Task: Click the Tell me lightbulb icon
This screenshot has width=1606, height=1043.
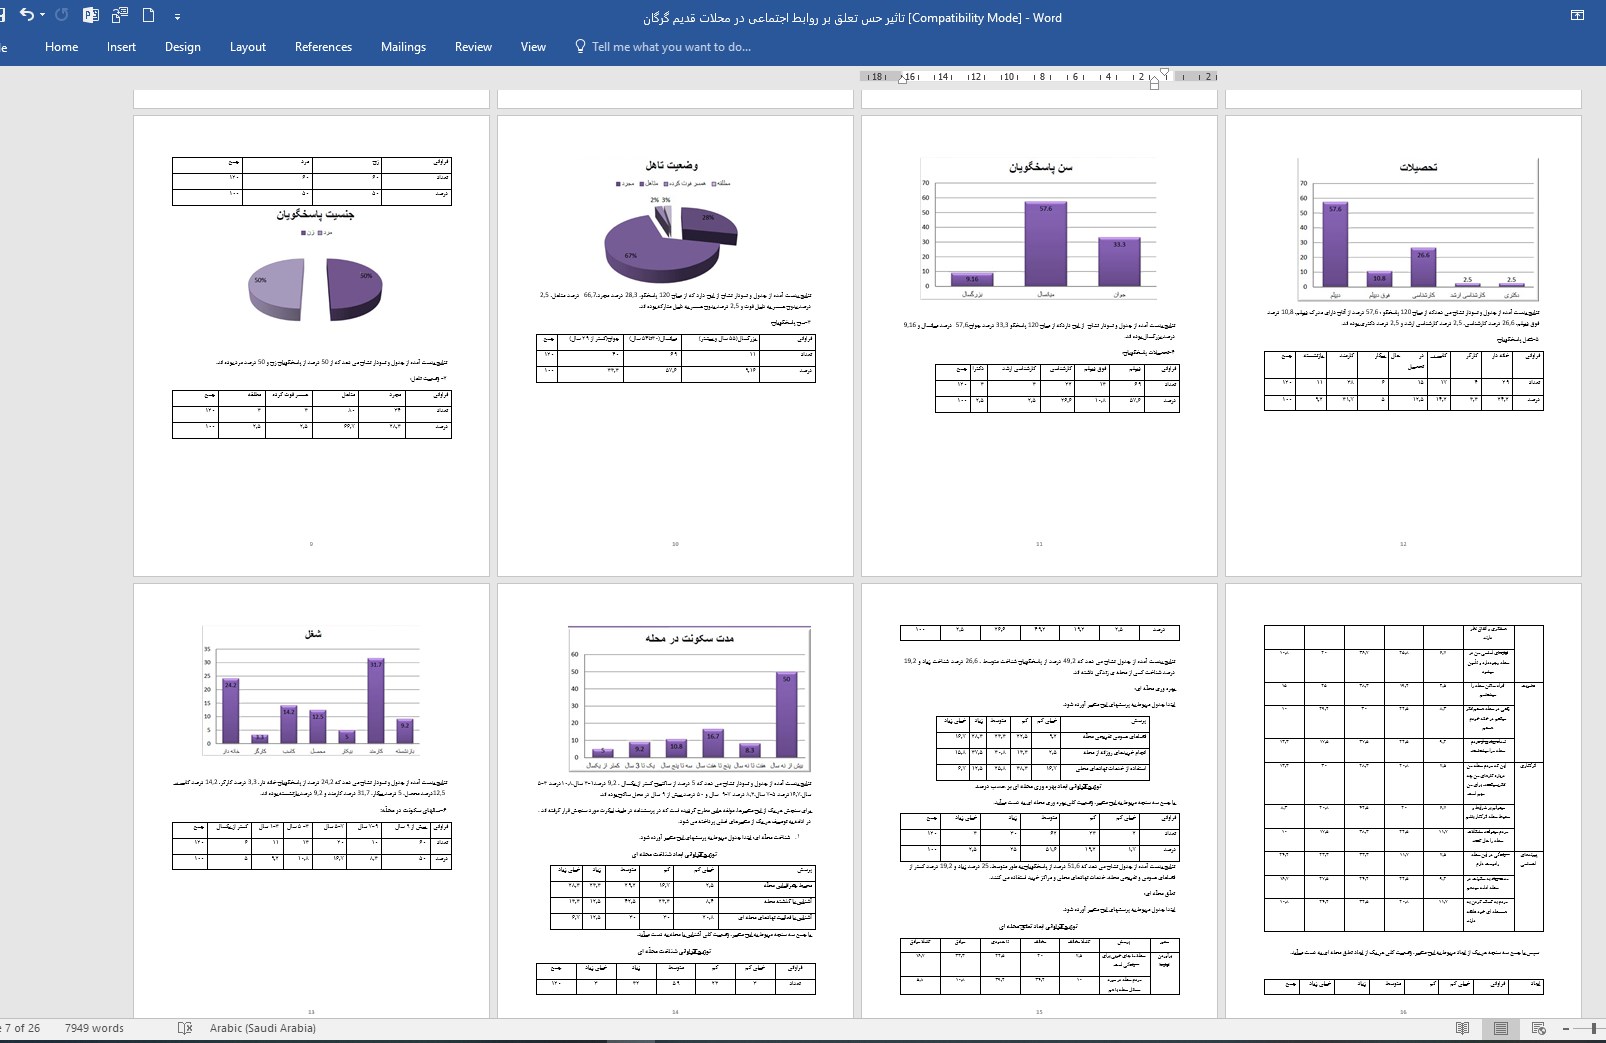Action: point(580,46)
